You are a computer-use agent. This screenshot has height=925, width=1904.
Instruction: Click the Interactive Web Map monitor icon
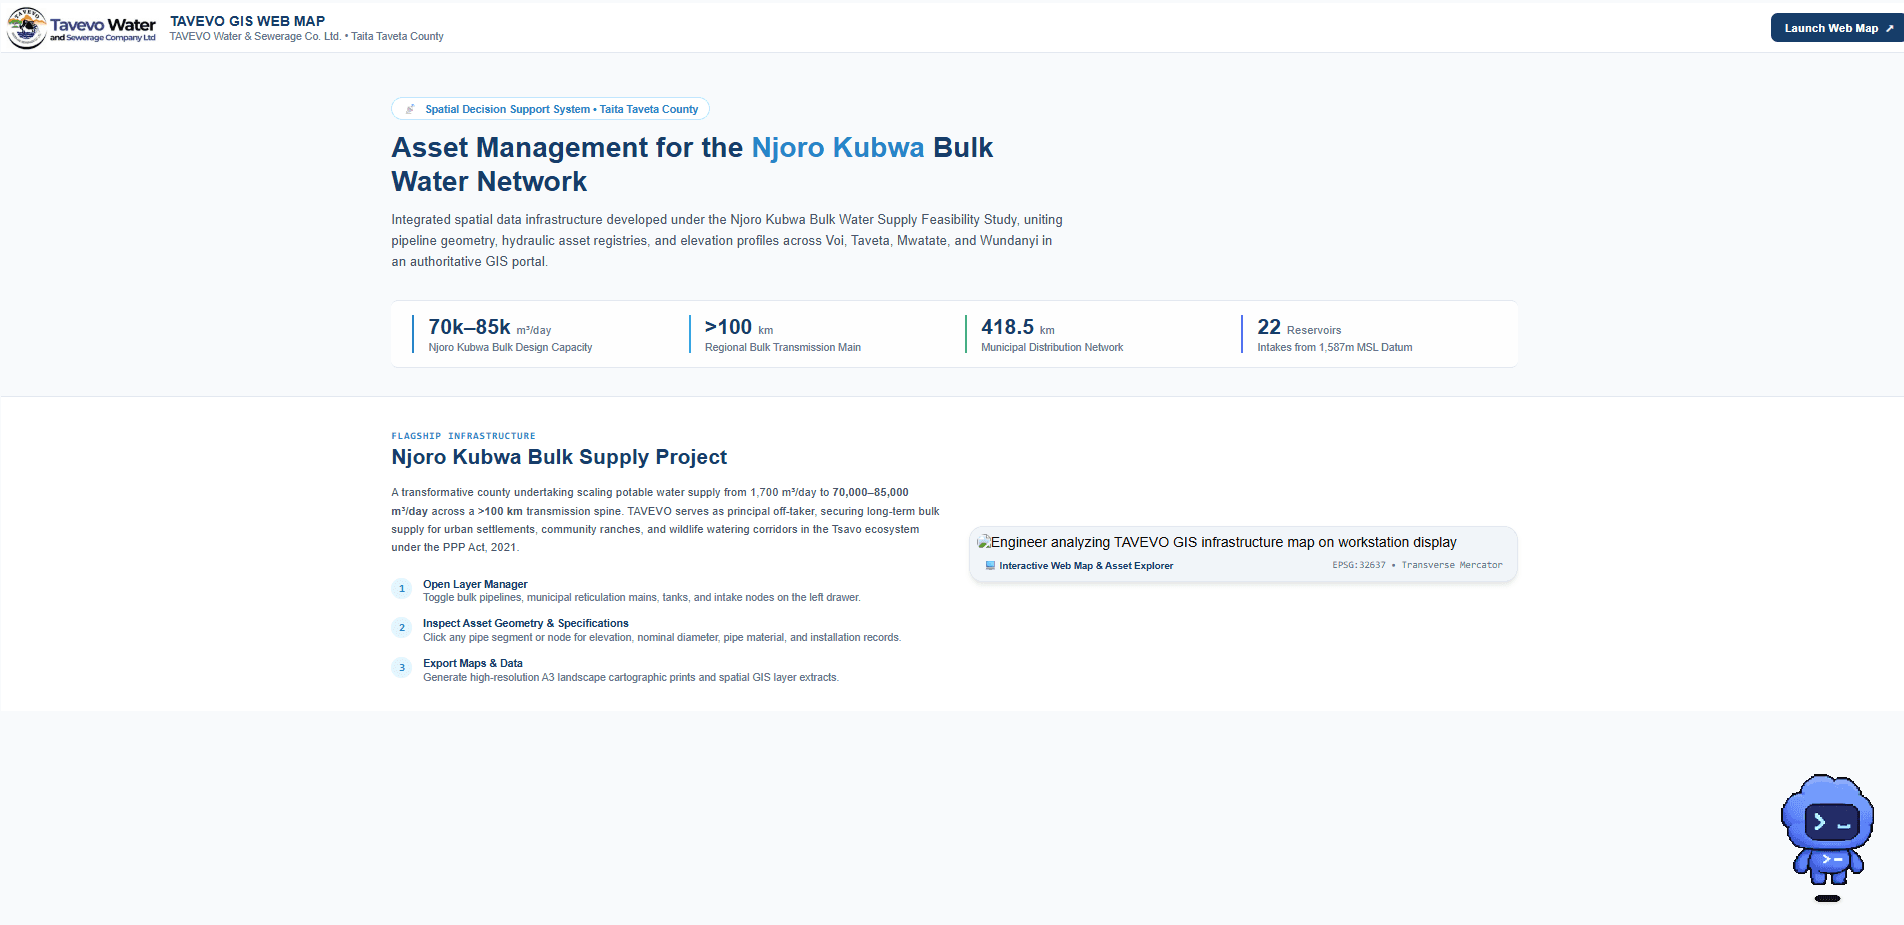(990, 566)
